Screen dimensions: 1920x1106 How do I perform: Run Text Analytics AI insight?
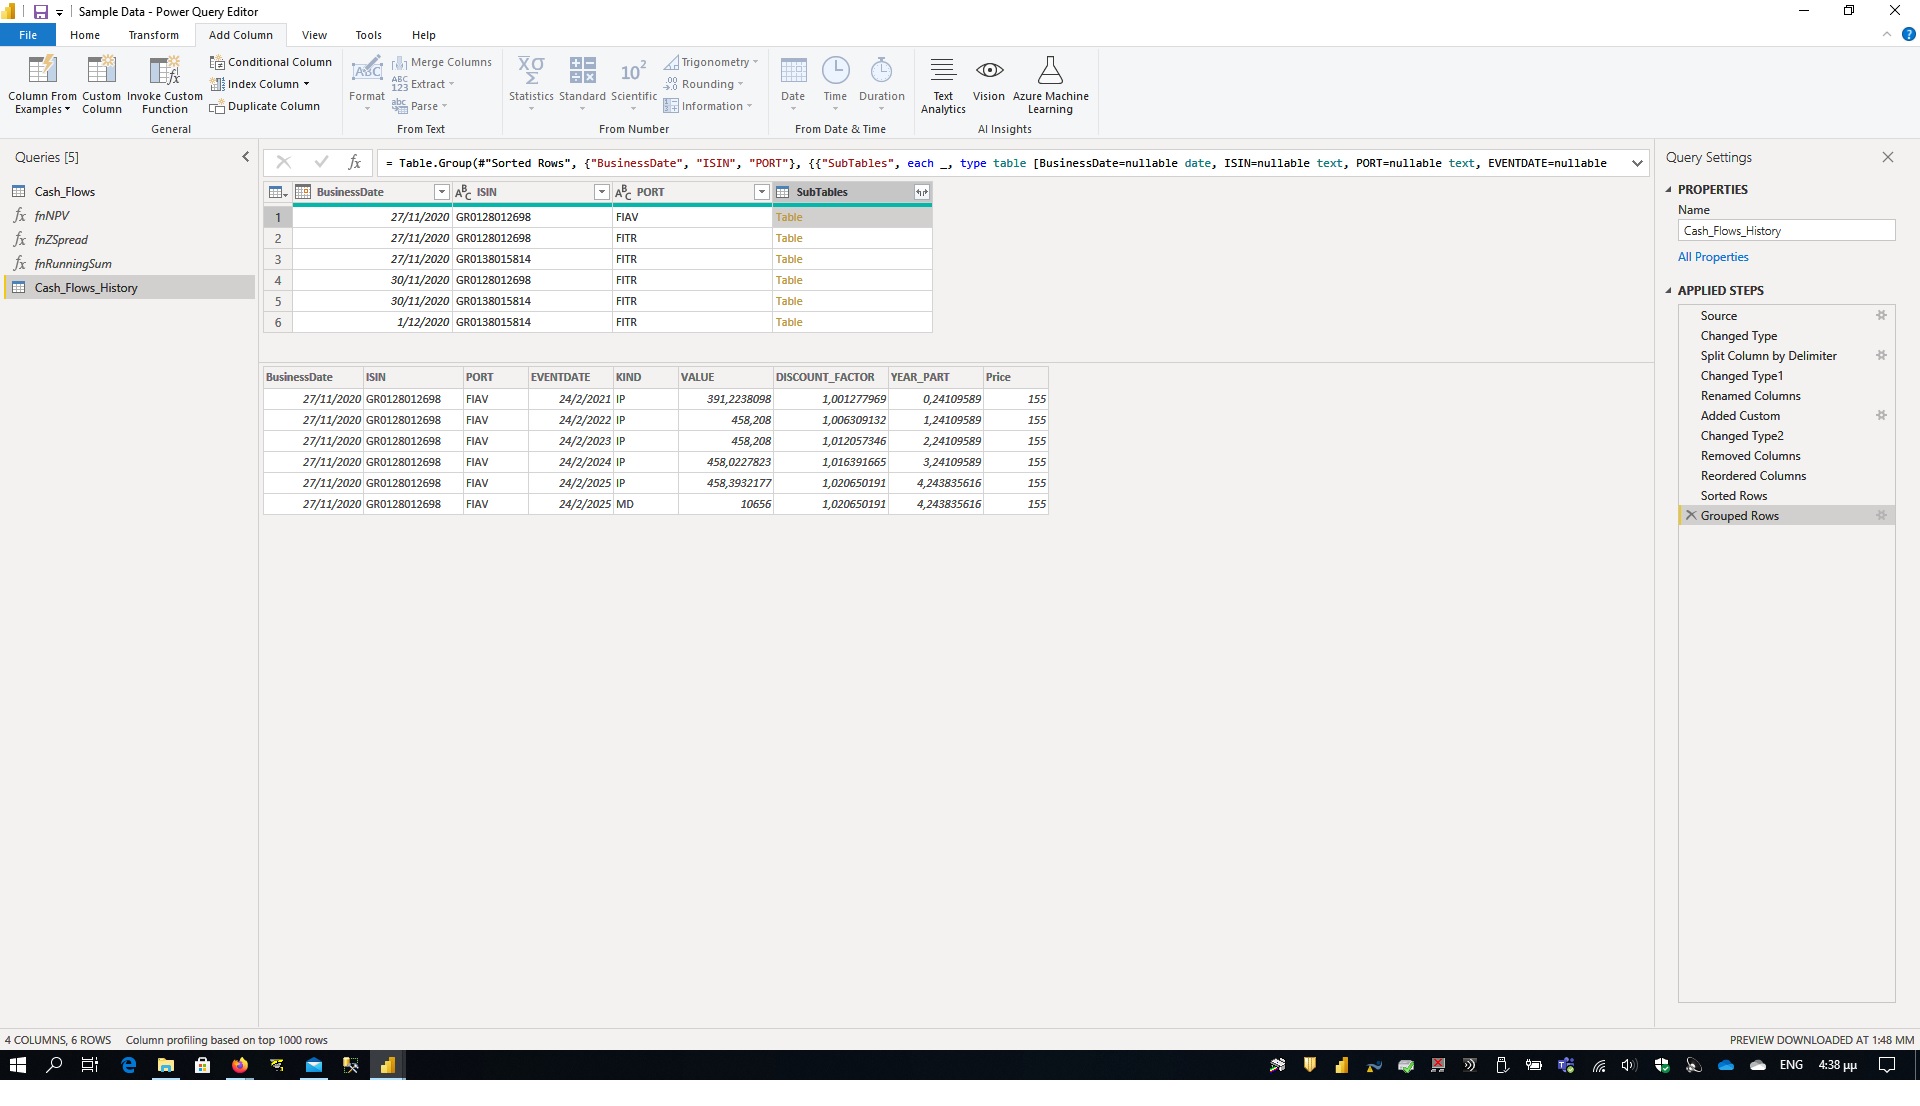click(943, 85)
